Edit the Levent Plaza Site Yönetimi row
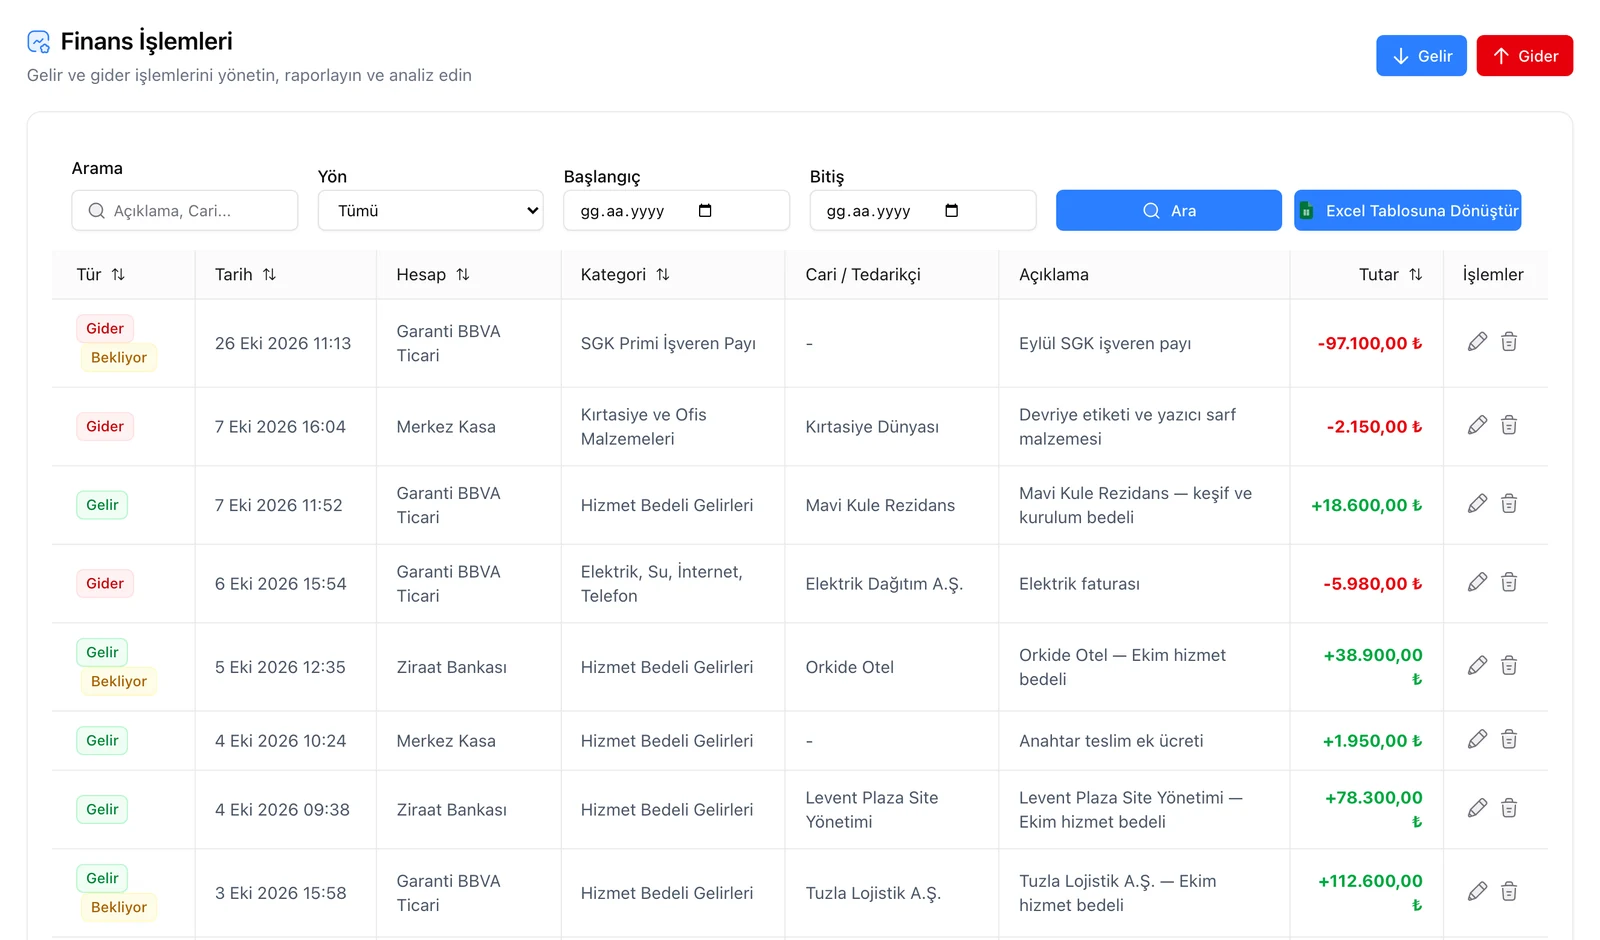1600x940 pixels. [x=1477, y=808]
